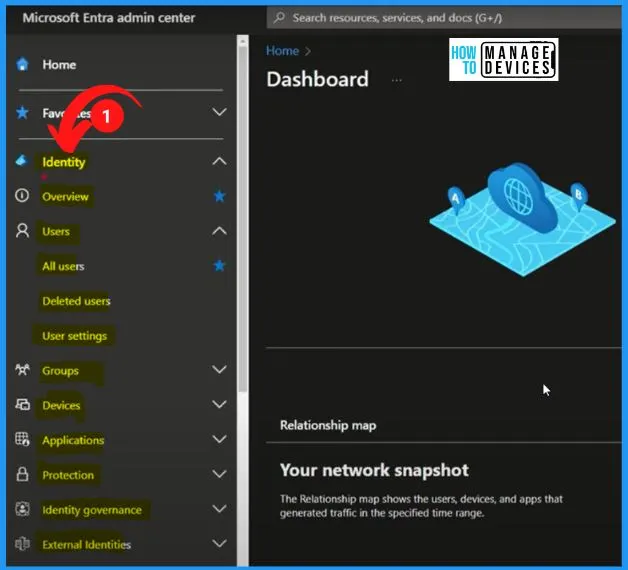
Task: Click the Devices icon
Action: 22,405
